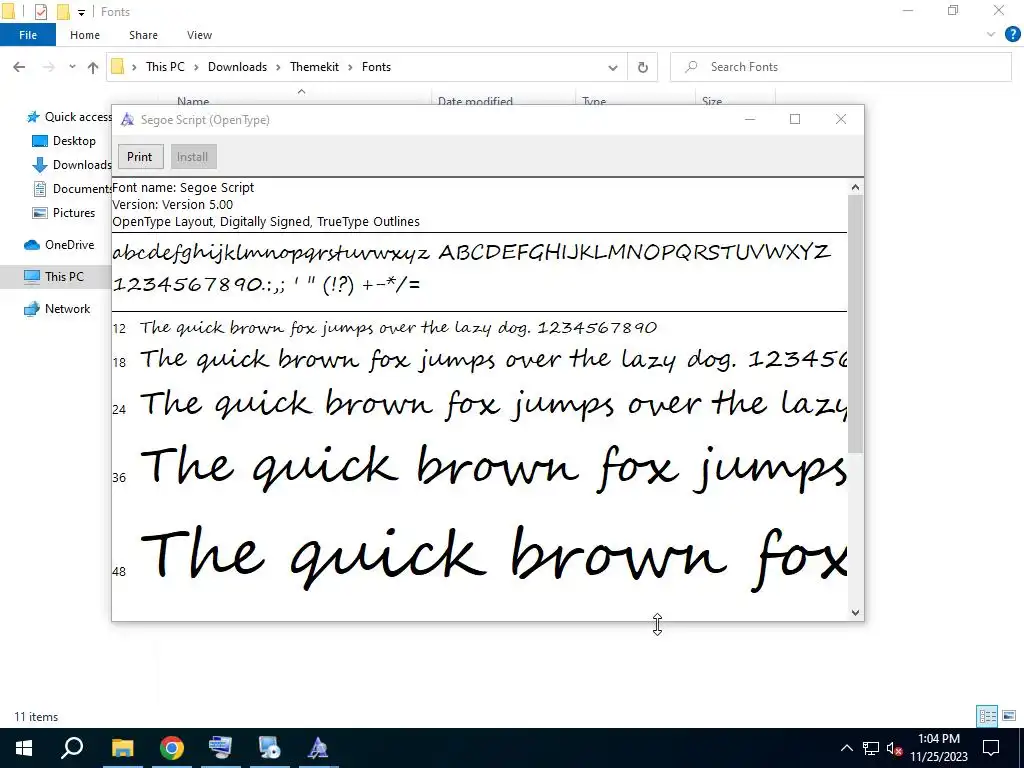Click Themekit in address breadcrumb
This screenshot has width=1024, height=768.
(314, 67)
